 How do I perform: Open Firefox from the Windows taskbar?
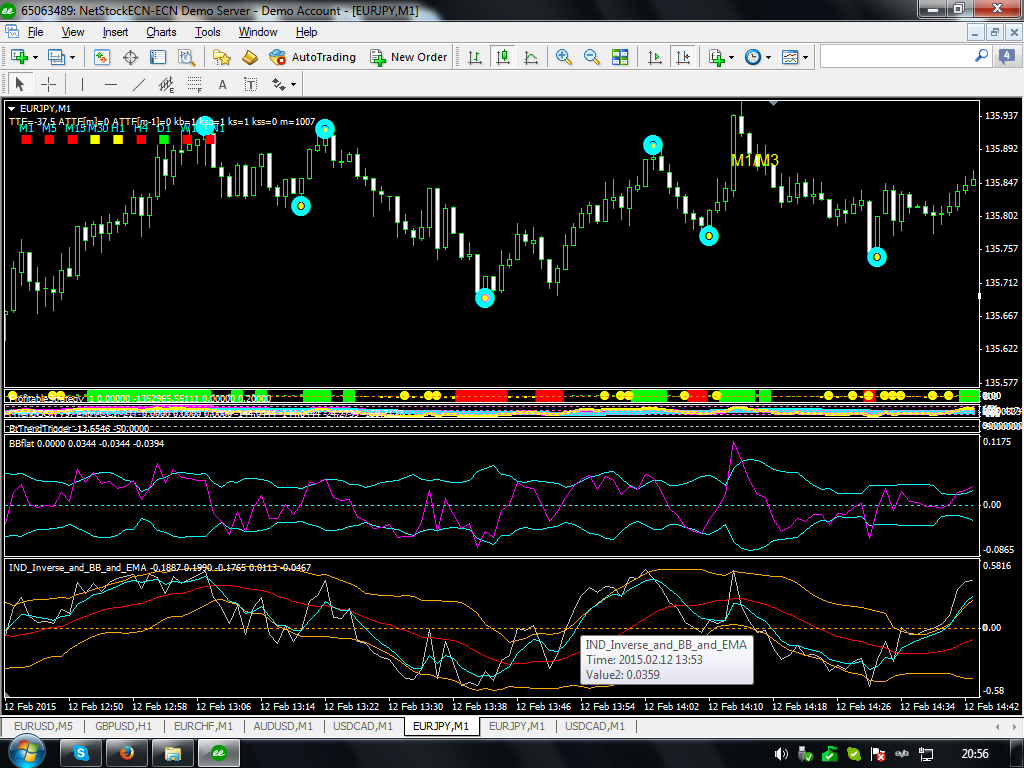click(x=126, y=753)
